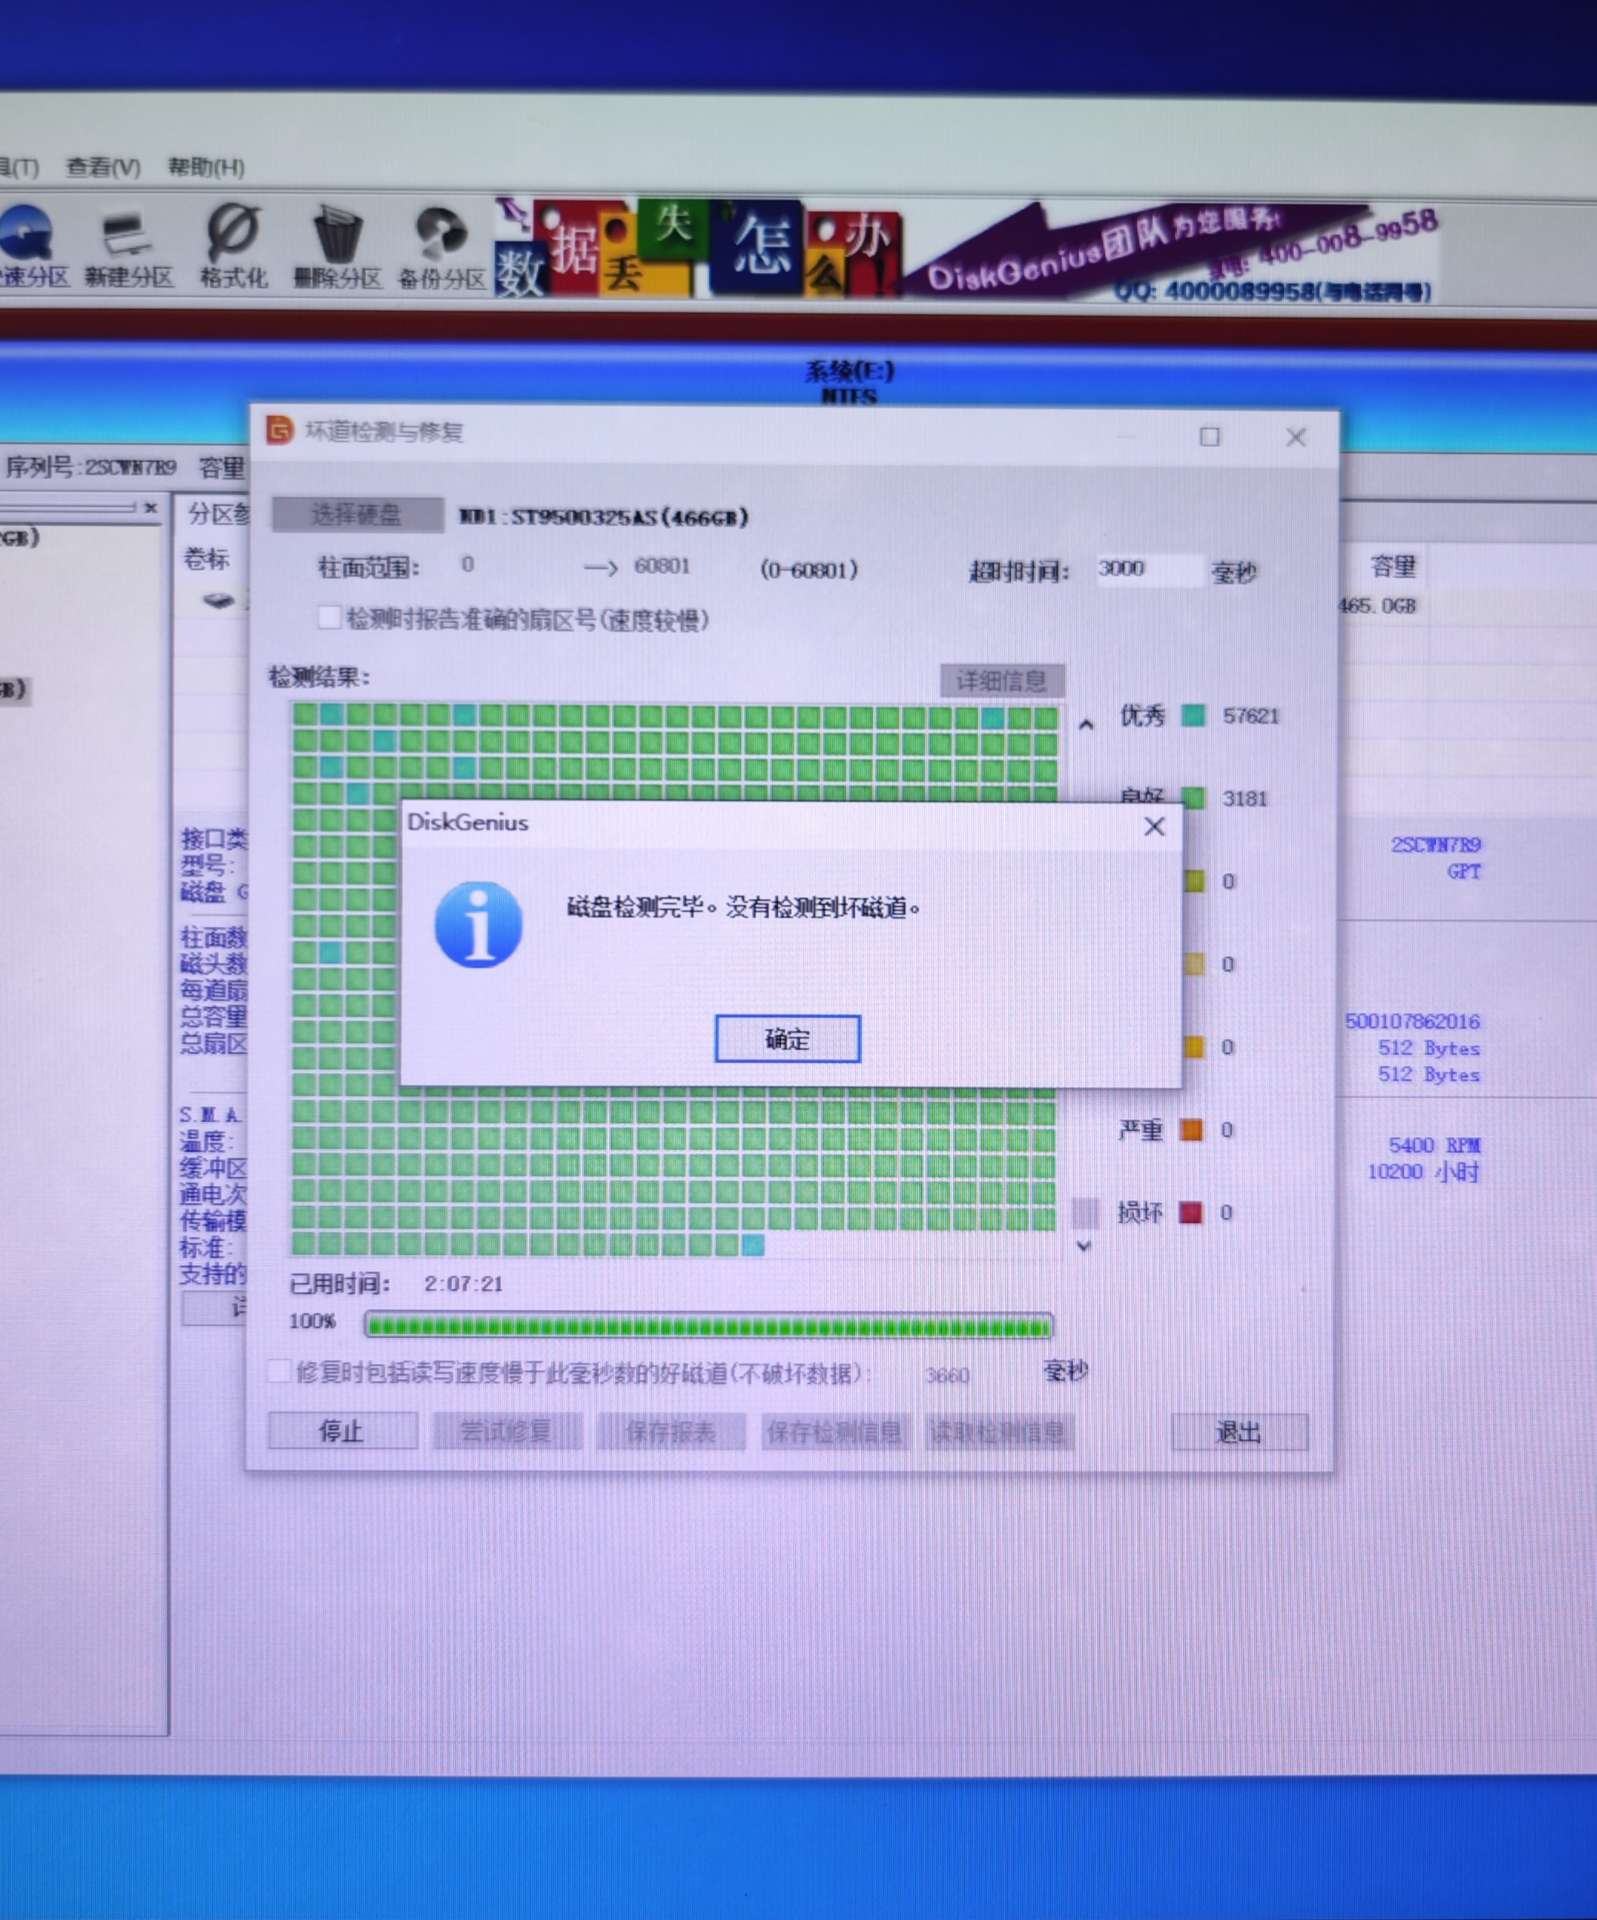
Task: Close the DiskGenius message dialog
Action: (x=1154, y=827)
